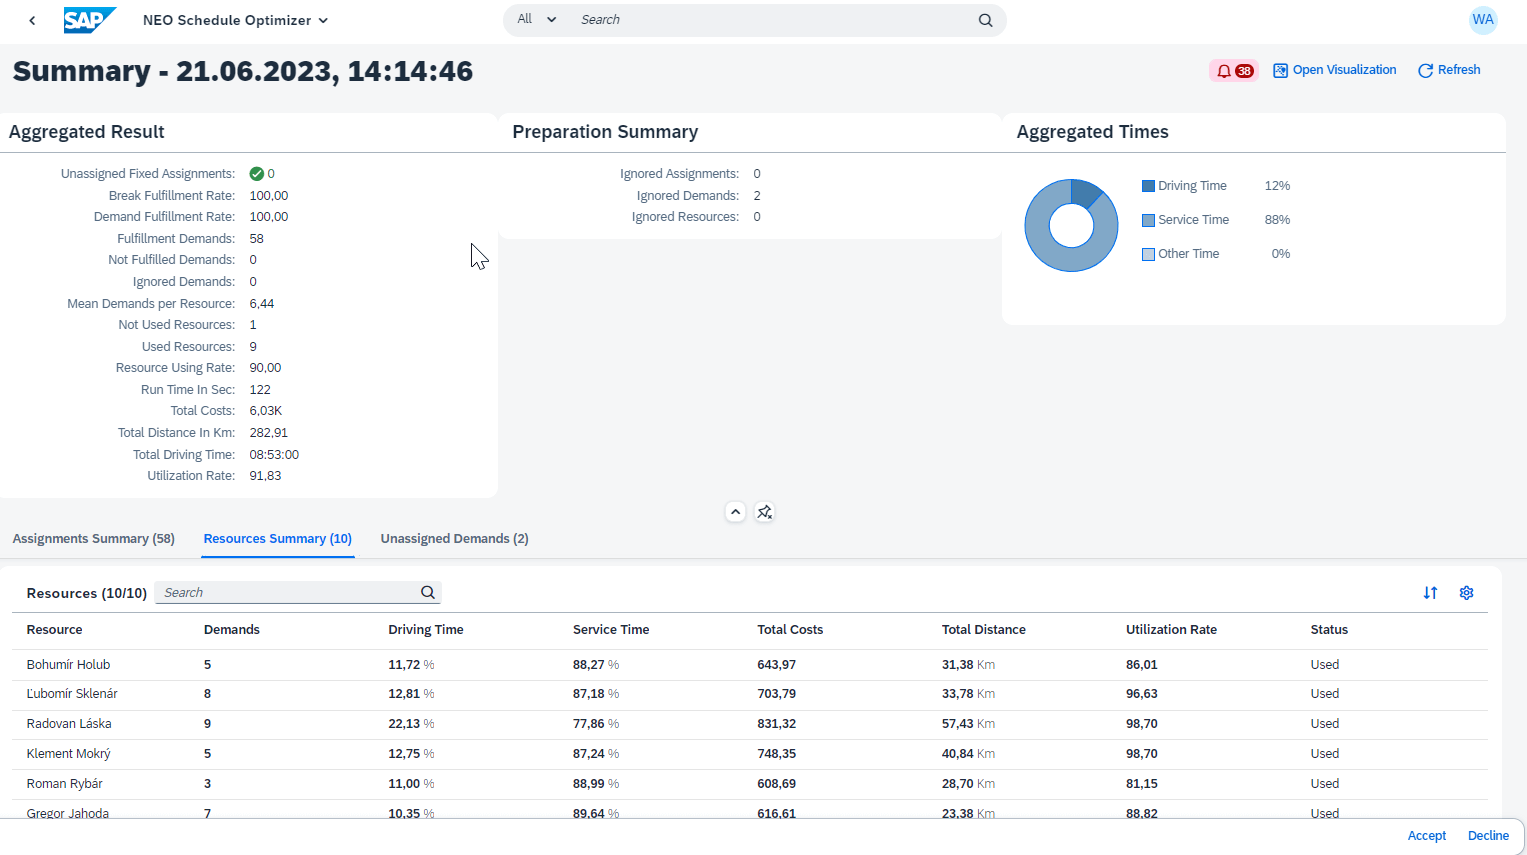Switch to Assignments Summary tab

pyautogui.click(x=93, y=539)
